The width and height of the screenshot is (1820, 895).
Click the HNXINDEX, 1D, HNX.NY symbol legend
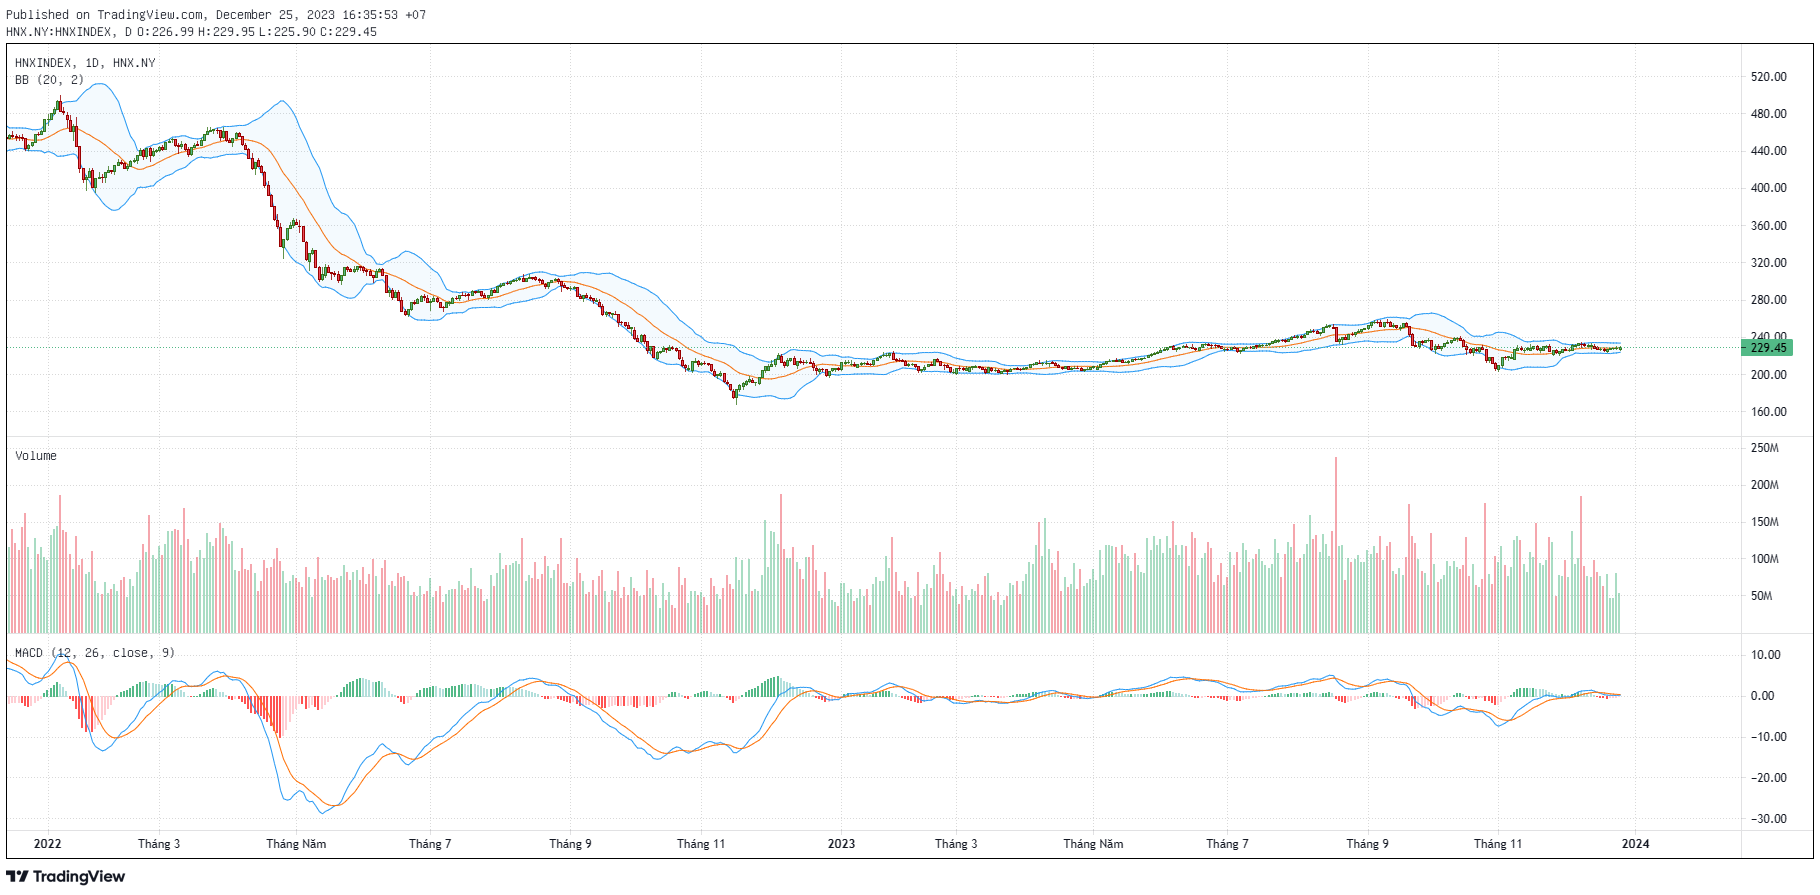85,63
